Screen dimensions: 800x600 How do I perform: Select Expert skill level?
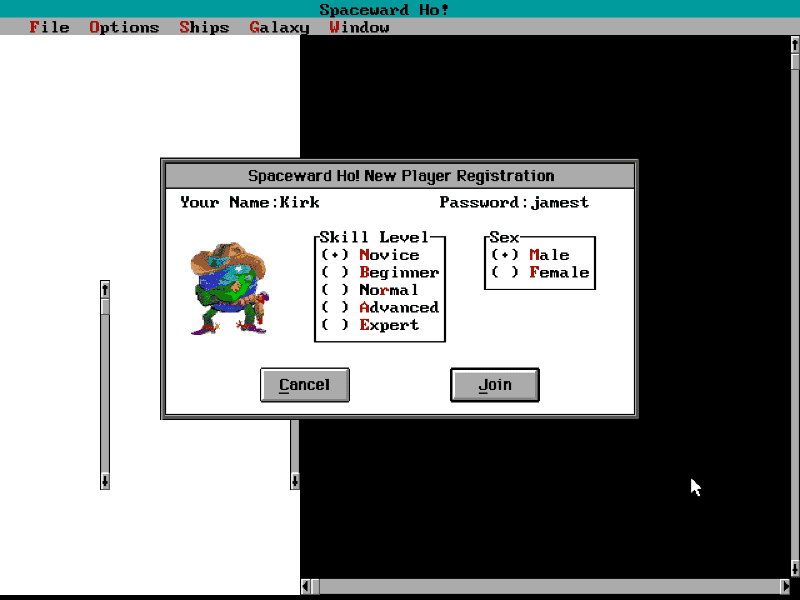click(336, 325)
